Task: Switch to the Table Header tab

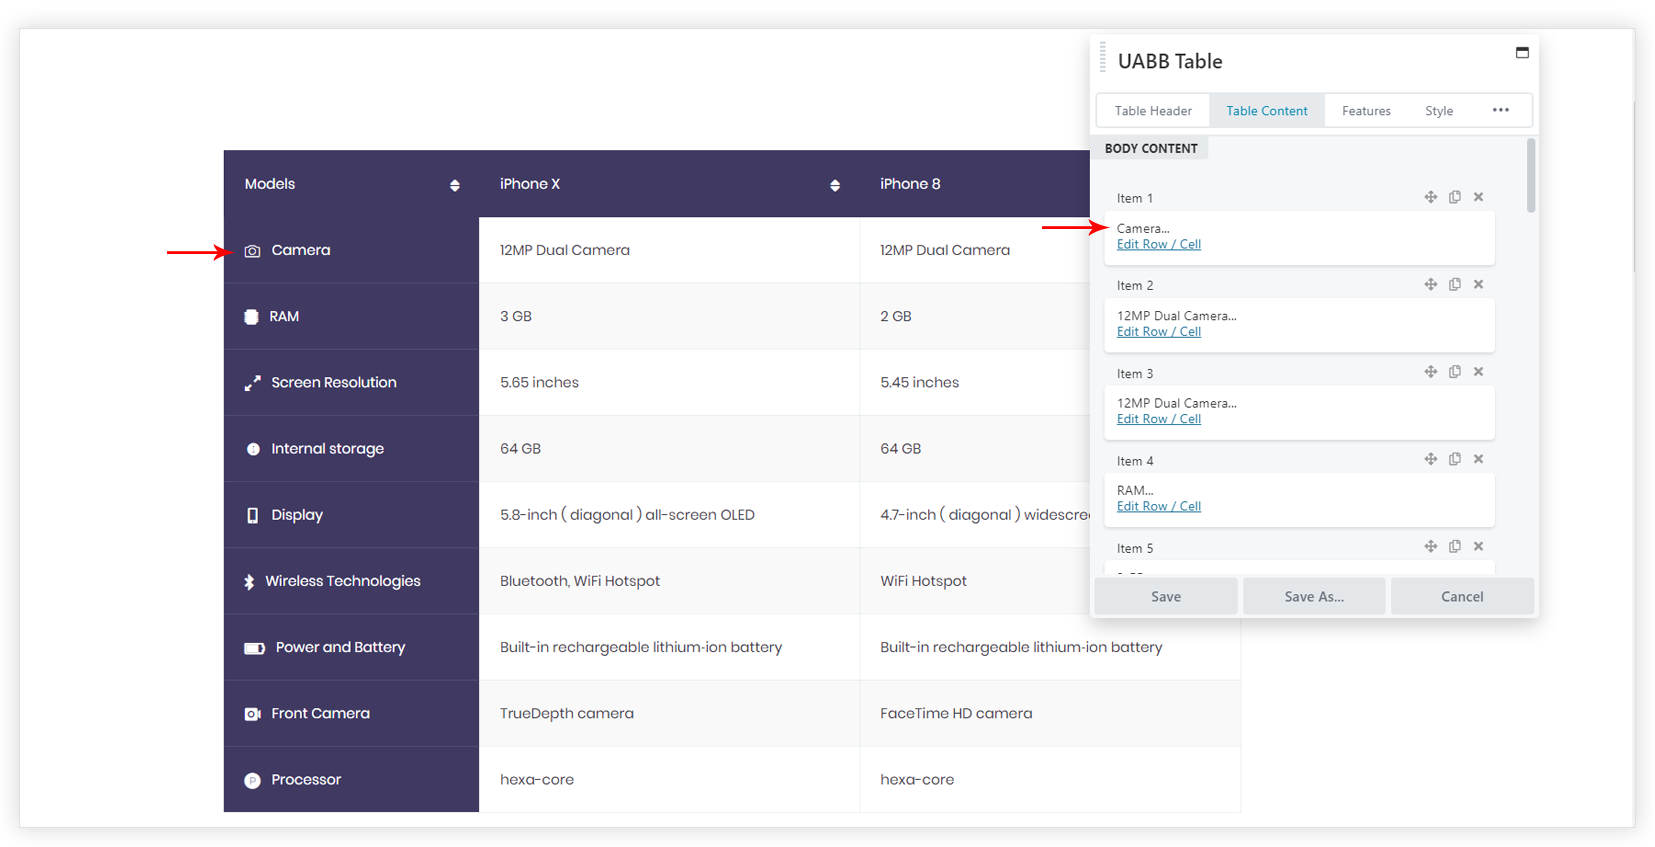Action: (1153, 111)
